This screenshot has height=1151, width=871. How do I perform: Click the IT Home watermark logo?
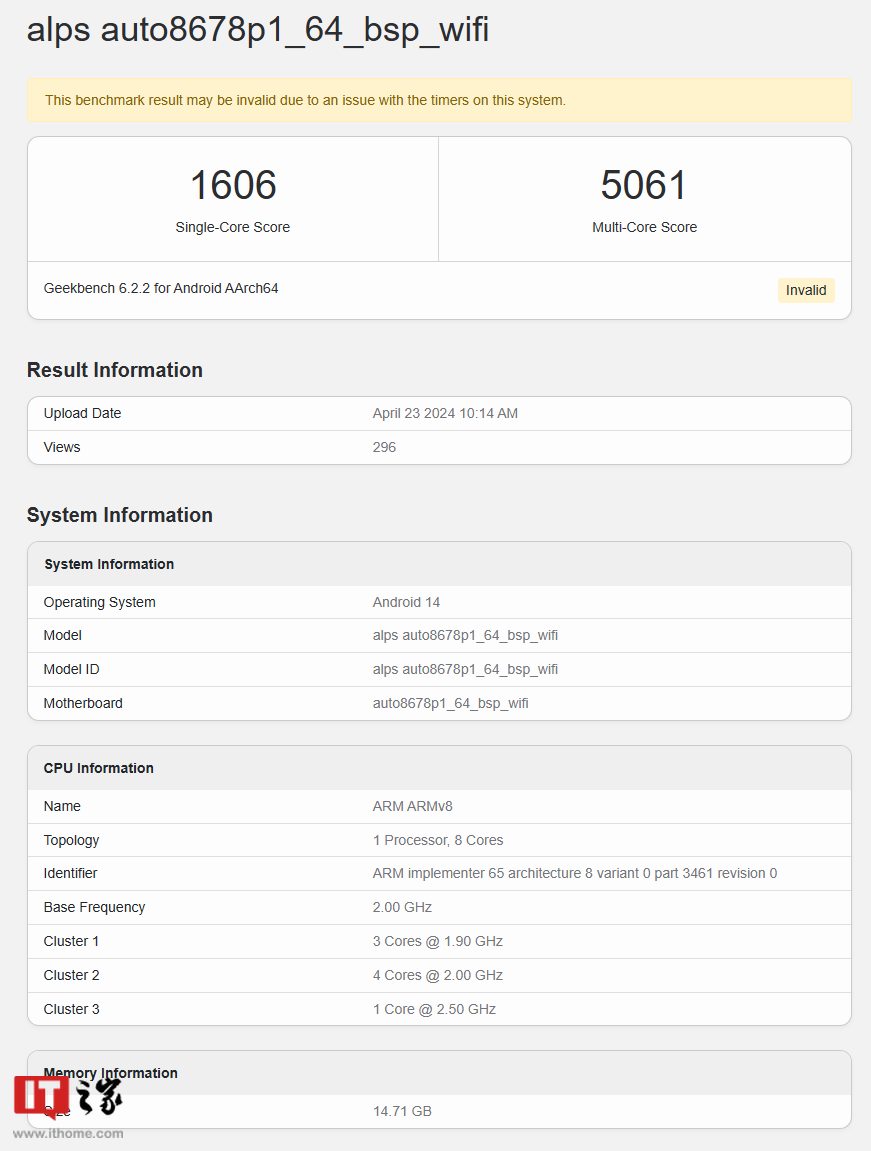point(68,1104)
